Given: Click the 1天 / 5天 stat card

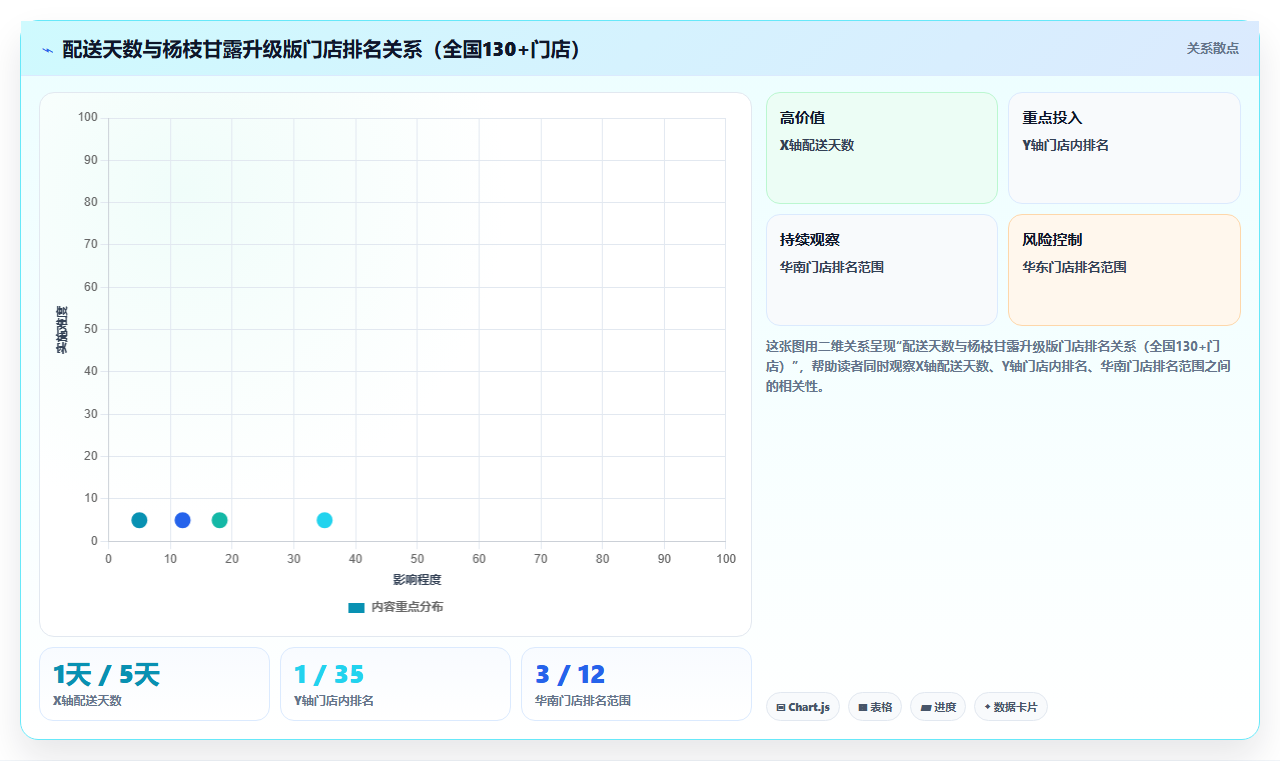Looking at the screenshot, I should click(154, 684).
